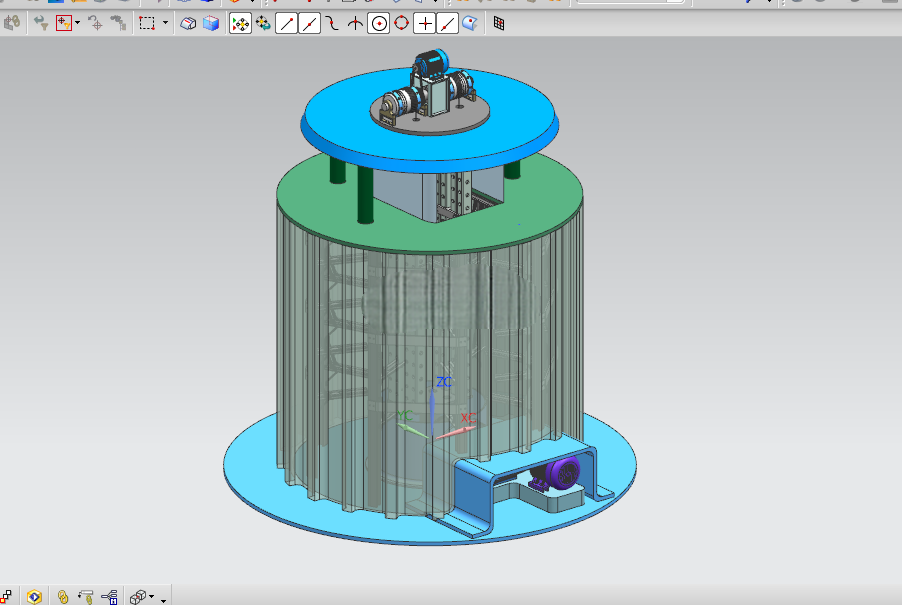Toggle the End Point snap option

(286, 24)
